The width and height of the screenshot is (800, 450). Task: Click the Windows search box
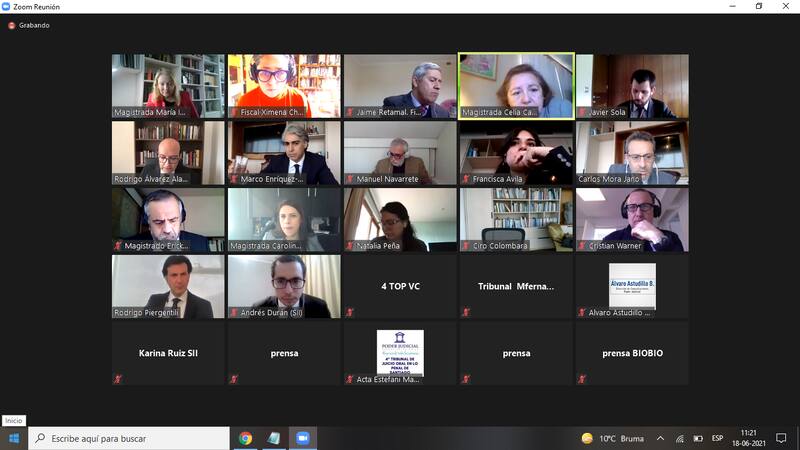130,438
